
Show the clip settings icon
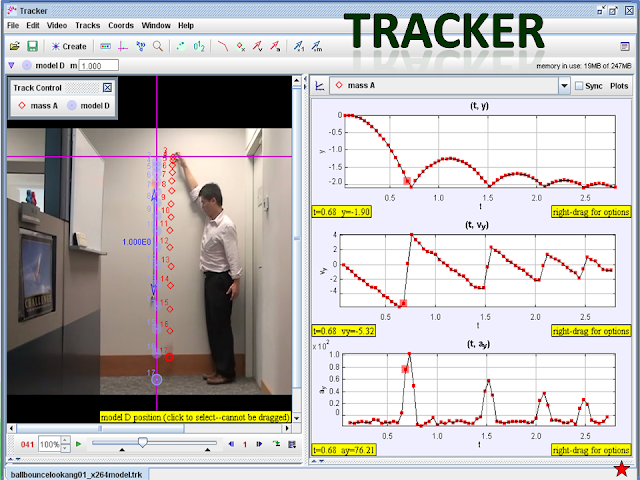click(105, 47)
